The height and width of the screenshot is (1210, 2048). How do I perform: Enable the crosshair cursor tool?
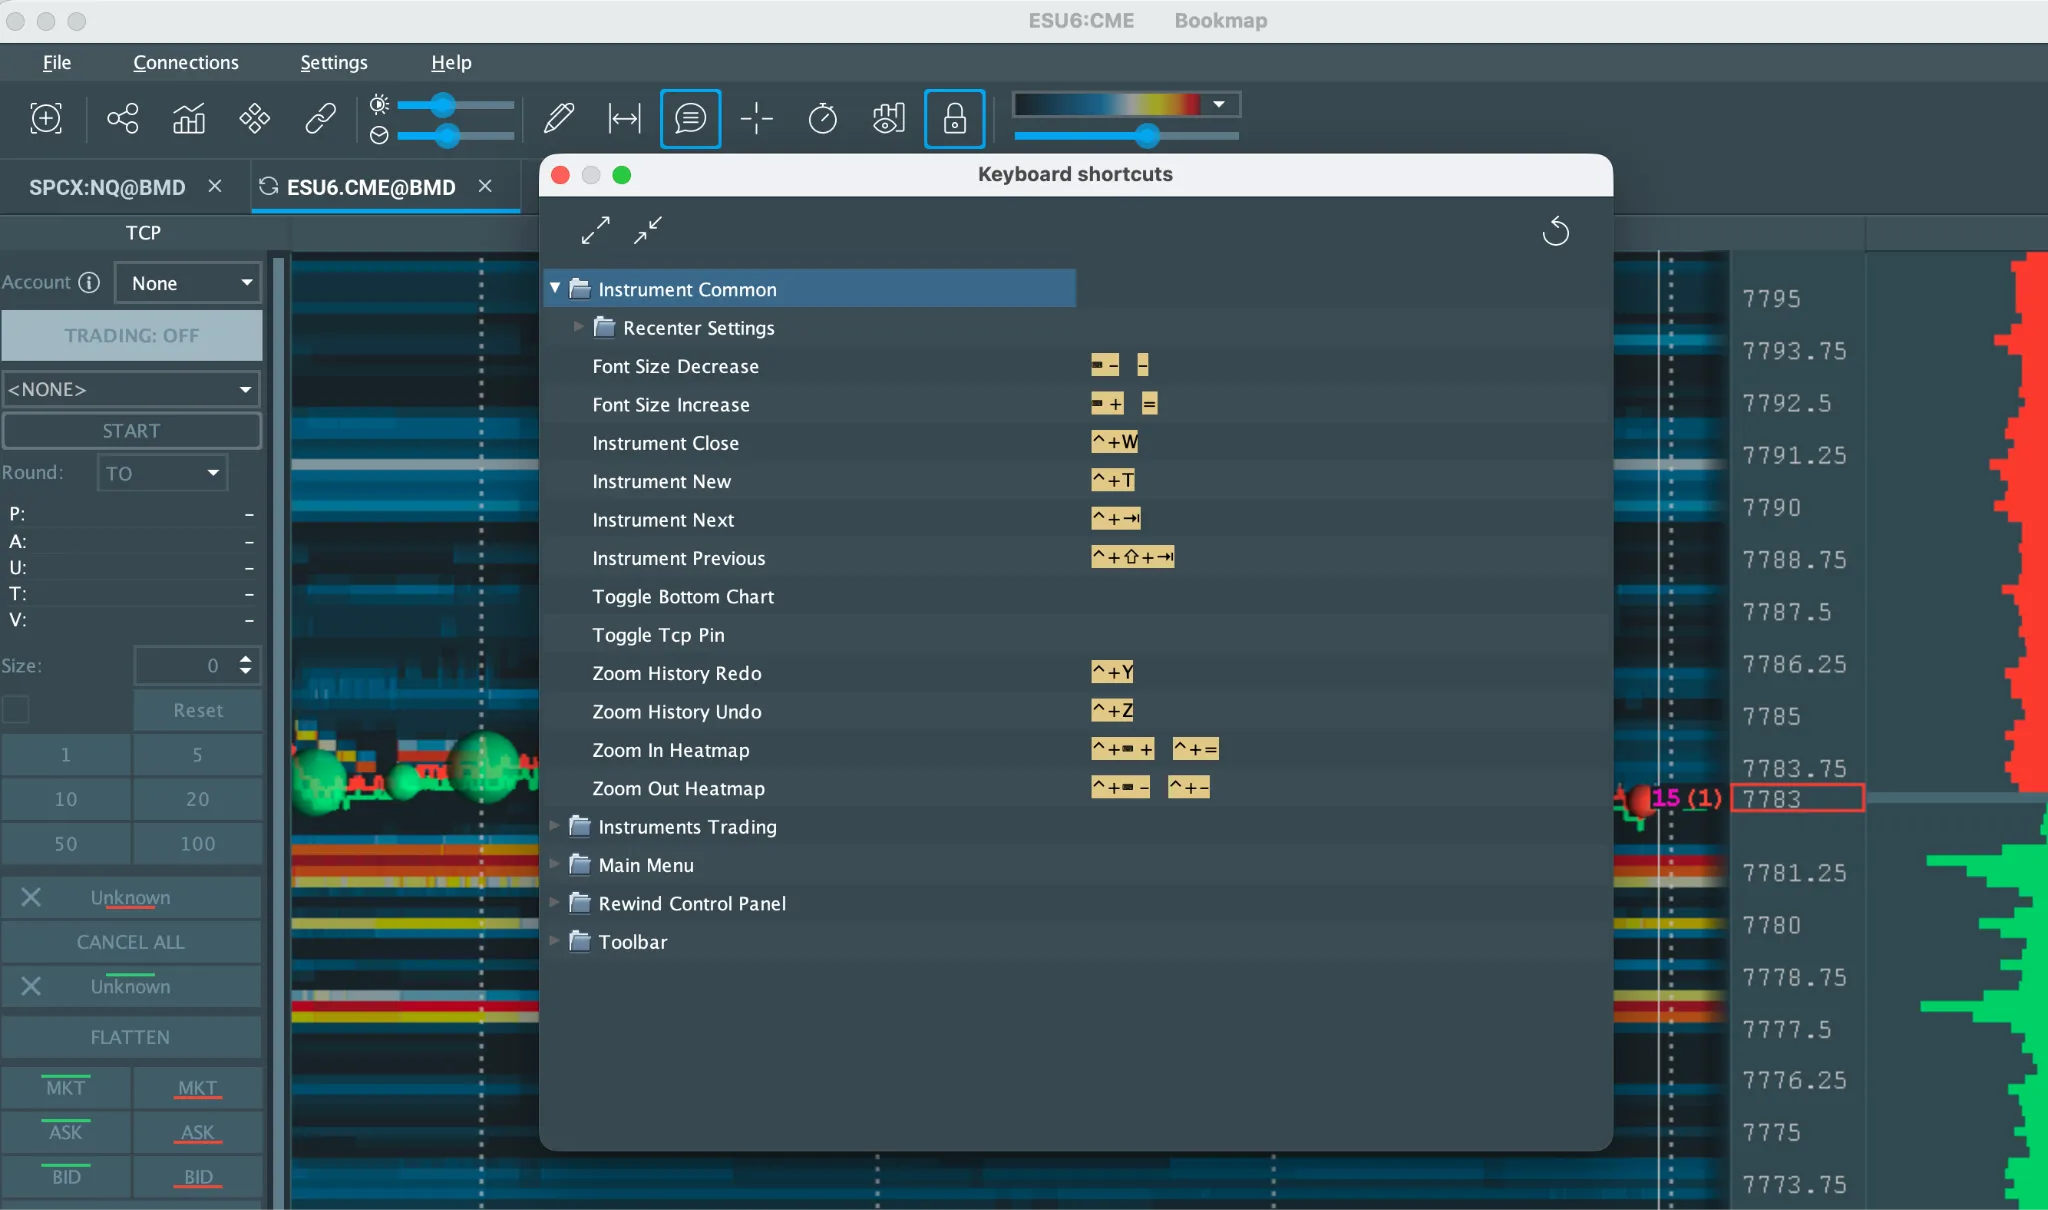757,118
